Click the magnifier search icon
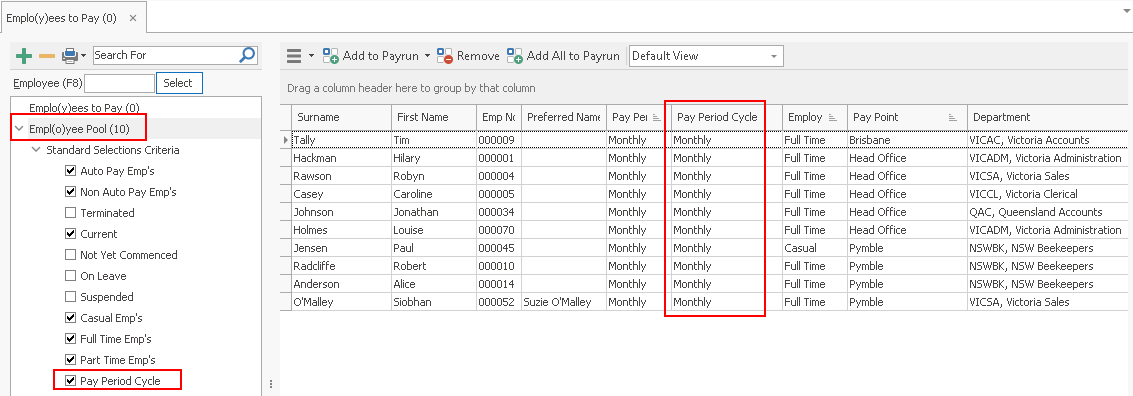This screenshot has width=1133, height=396. coord(247,55)
